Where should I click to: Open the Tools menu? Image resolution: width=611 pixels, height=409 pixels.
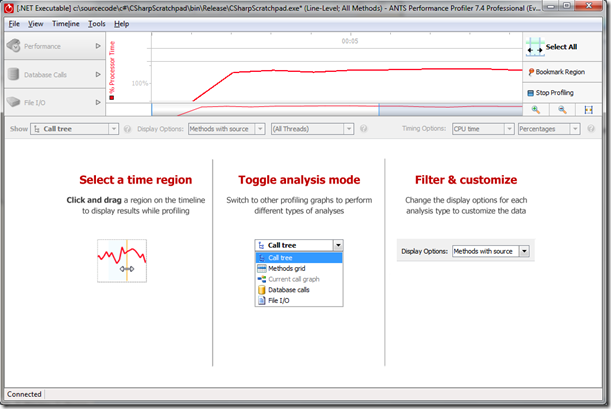click(97, 24)
